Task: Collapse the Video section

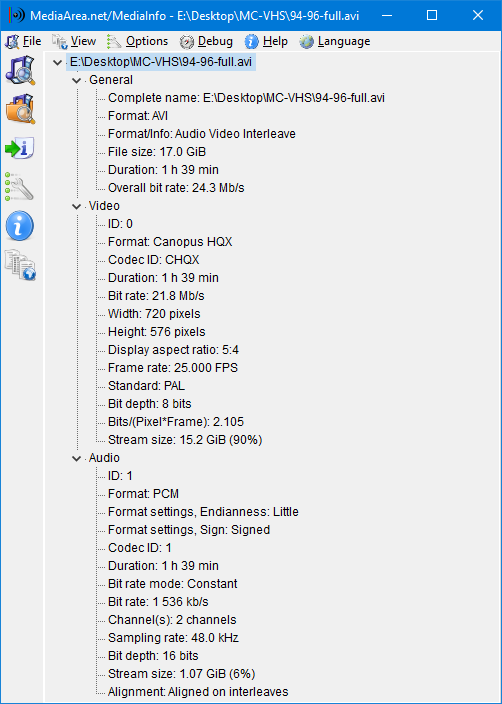Action: pyautogui.click(x=76, y=207)
